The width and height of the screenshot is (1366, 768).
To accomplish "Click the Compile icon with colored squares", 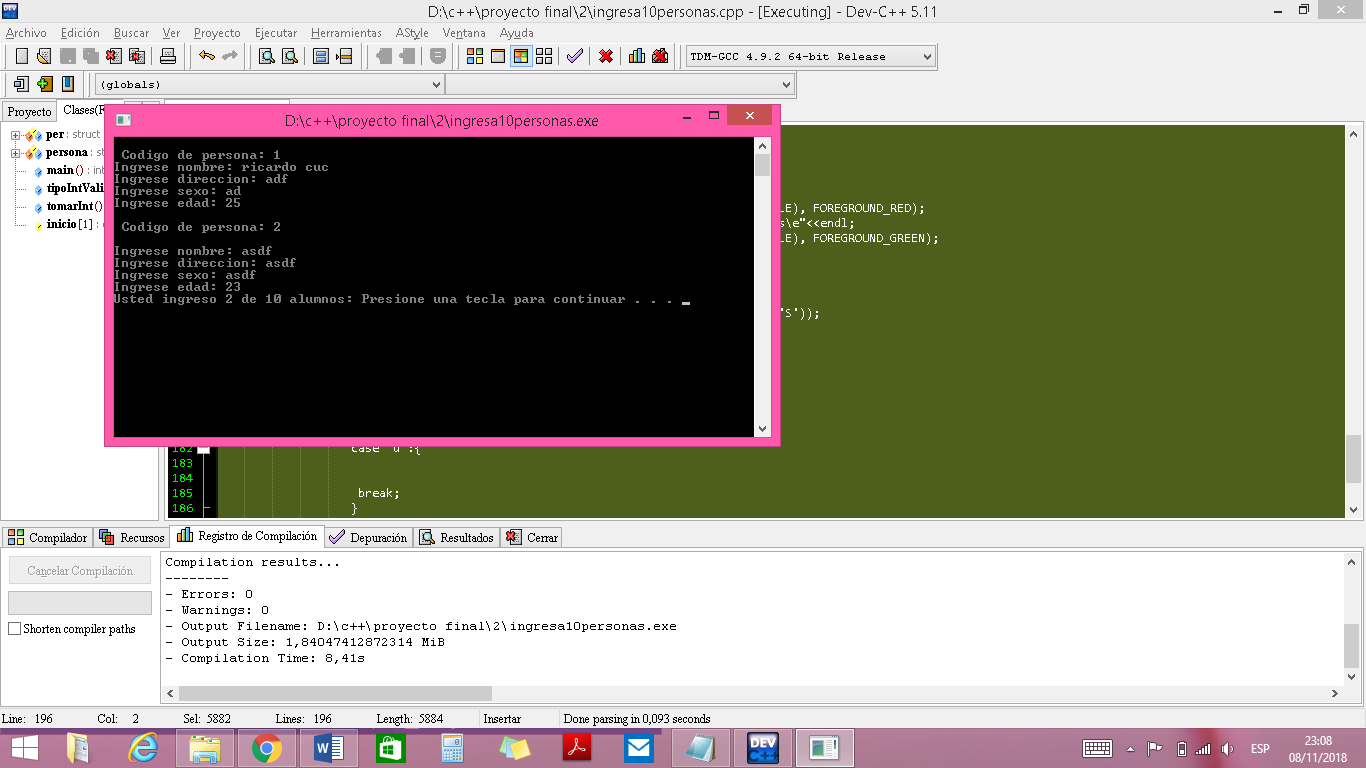I will click(x=475, y=56).
